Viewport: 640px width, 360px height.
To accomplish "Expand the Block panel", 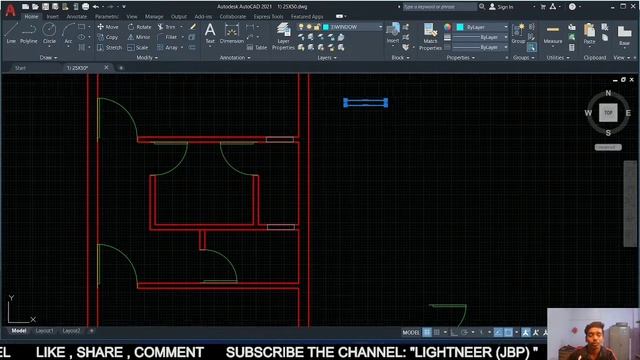I will click(x=400, y=58).
